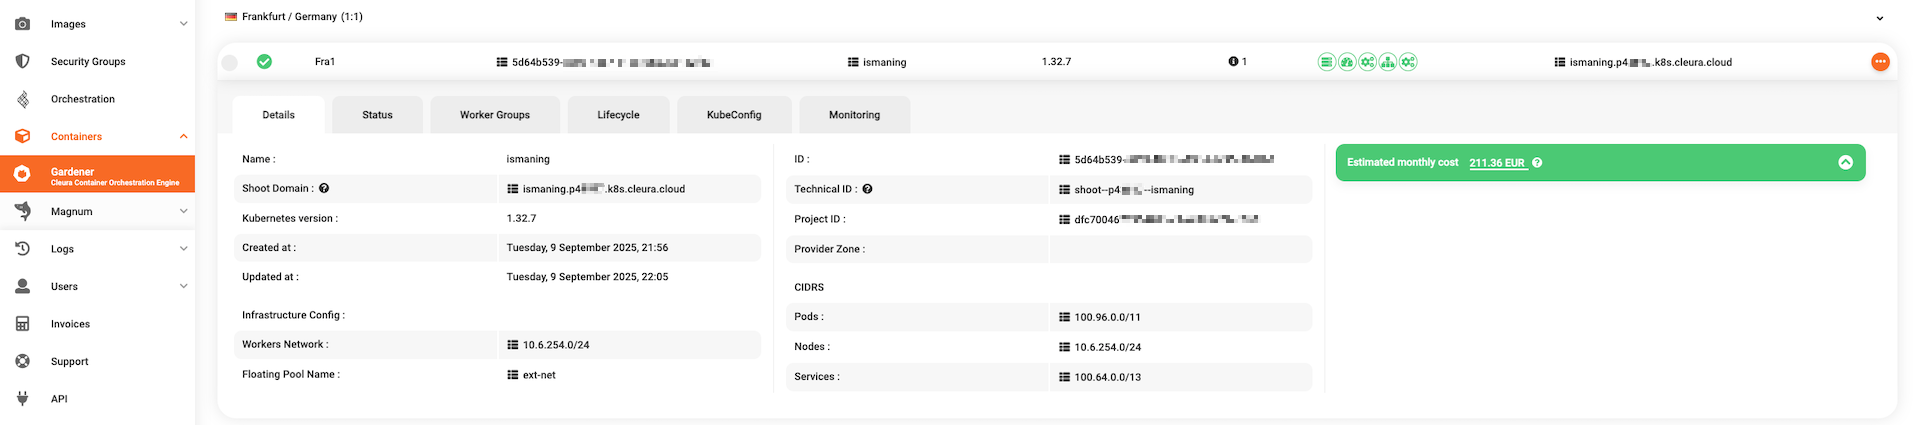The image size is (1920, 425).
Task: Click the green network hierarchy status icon
Action: (x=1387, y=62)
